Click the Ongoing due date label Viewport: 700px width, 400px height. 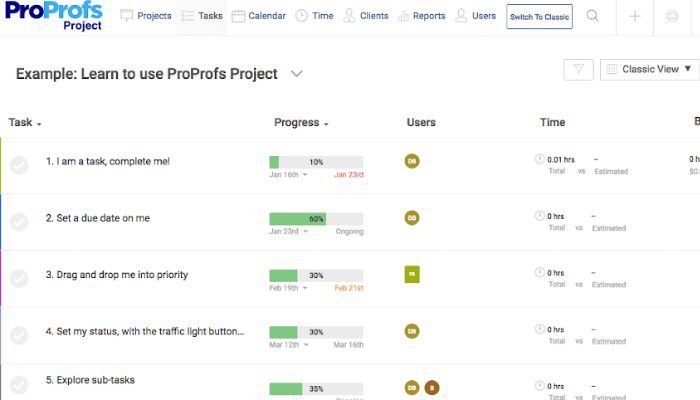(350, 231)
